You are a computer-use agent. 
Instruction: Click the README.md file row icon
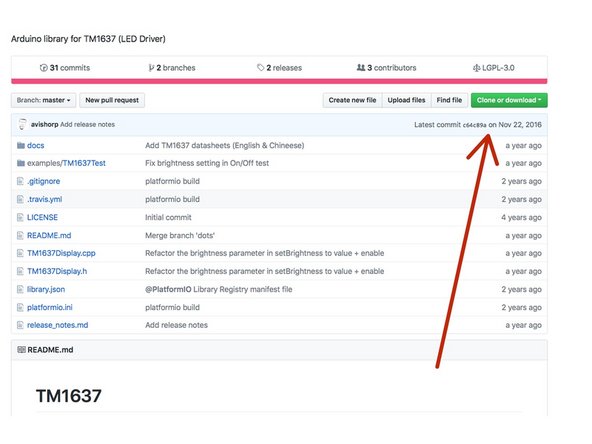click(20, 236)
